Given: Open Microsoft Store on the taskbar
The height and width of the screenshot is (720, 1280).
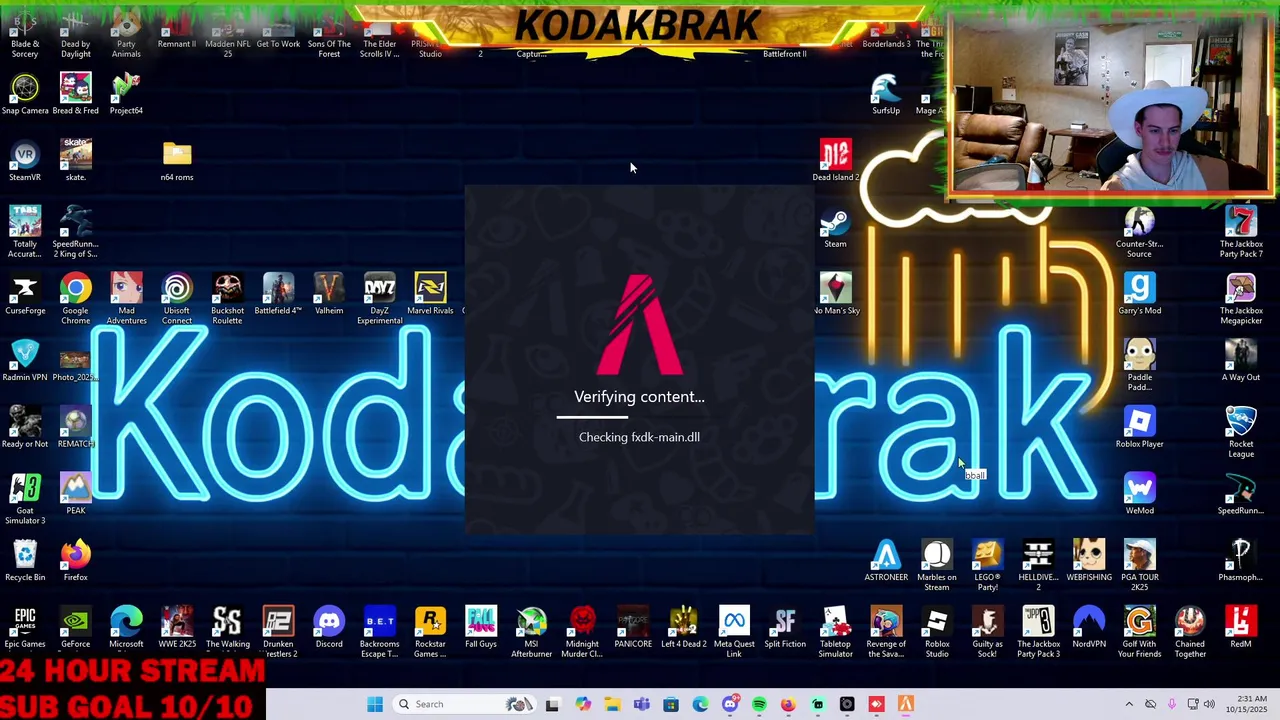Looking at the screenshot, I should [x=671, y=704].
